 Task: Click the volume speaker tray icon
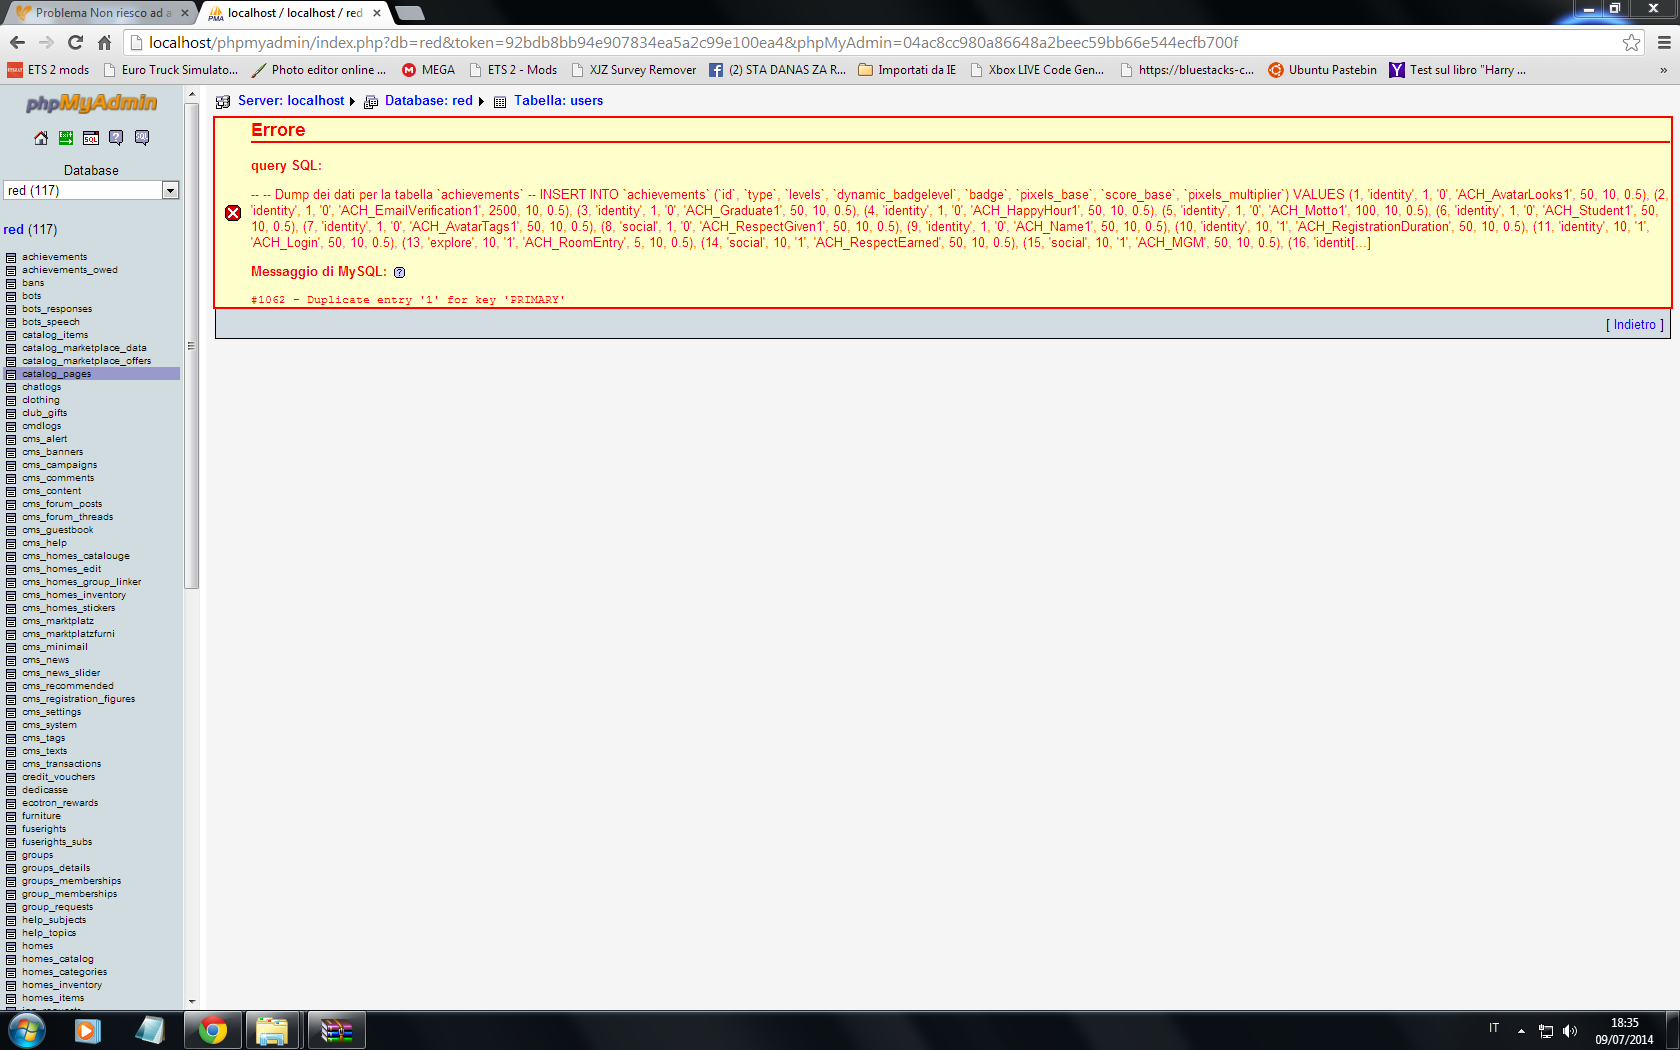1570,1031
